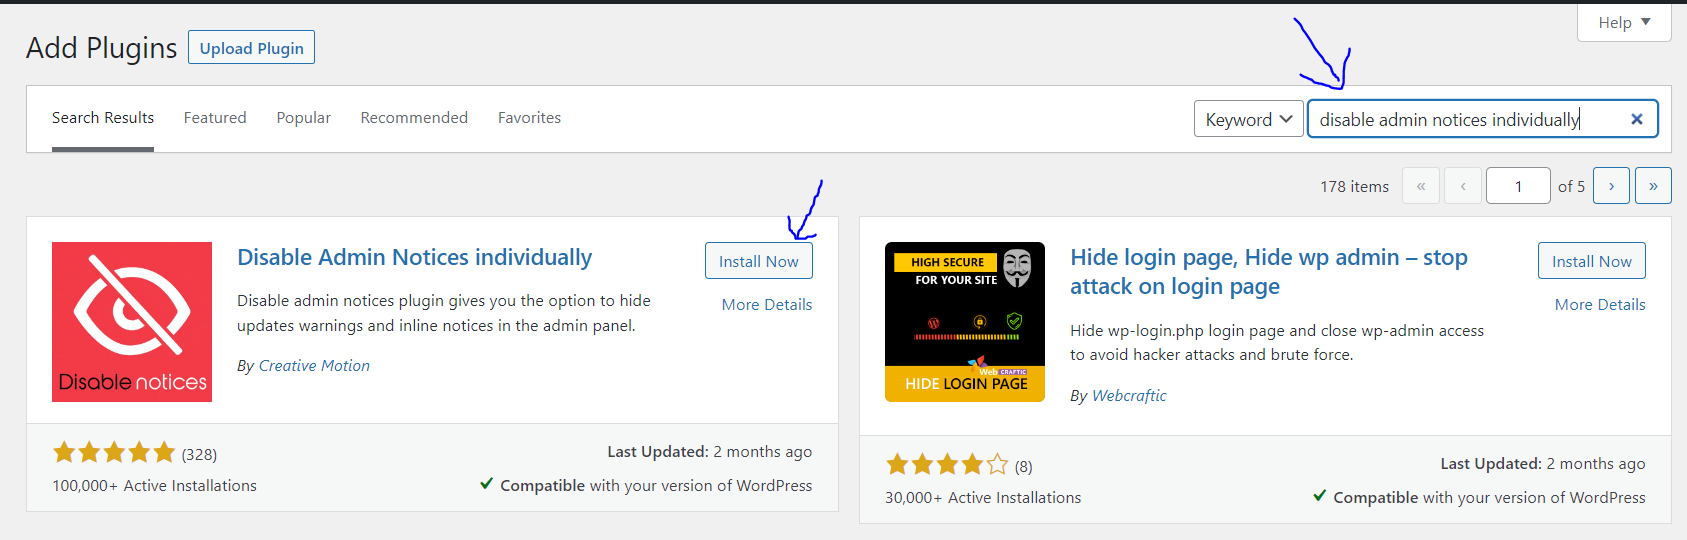
Task: Click the 'of 5' pages text
Action: click(1571, 187)
